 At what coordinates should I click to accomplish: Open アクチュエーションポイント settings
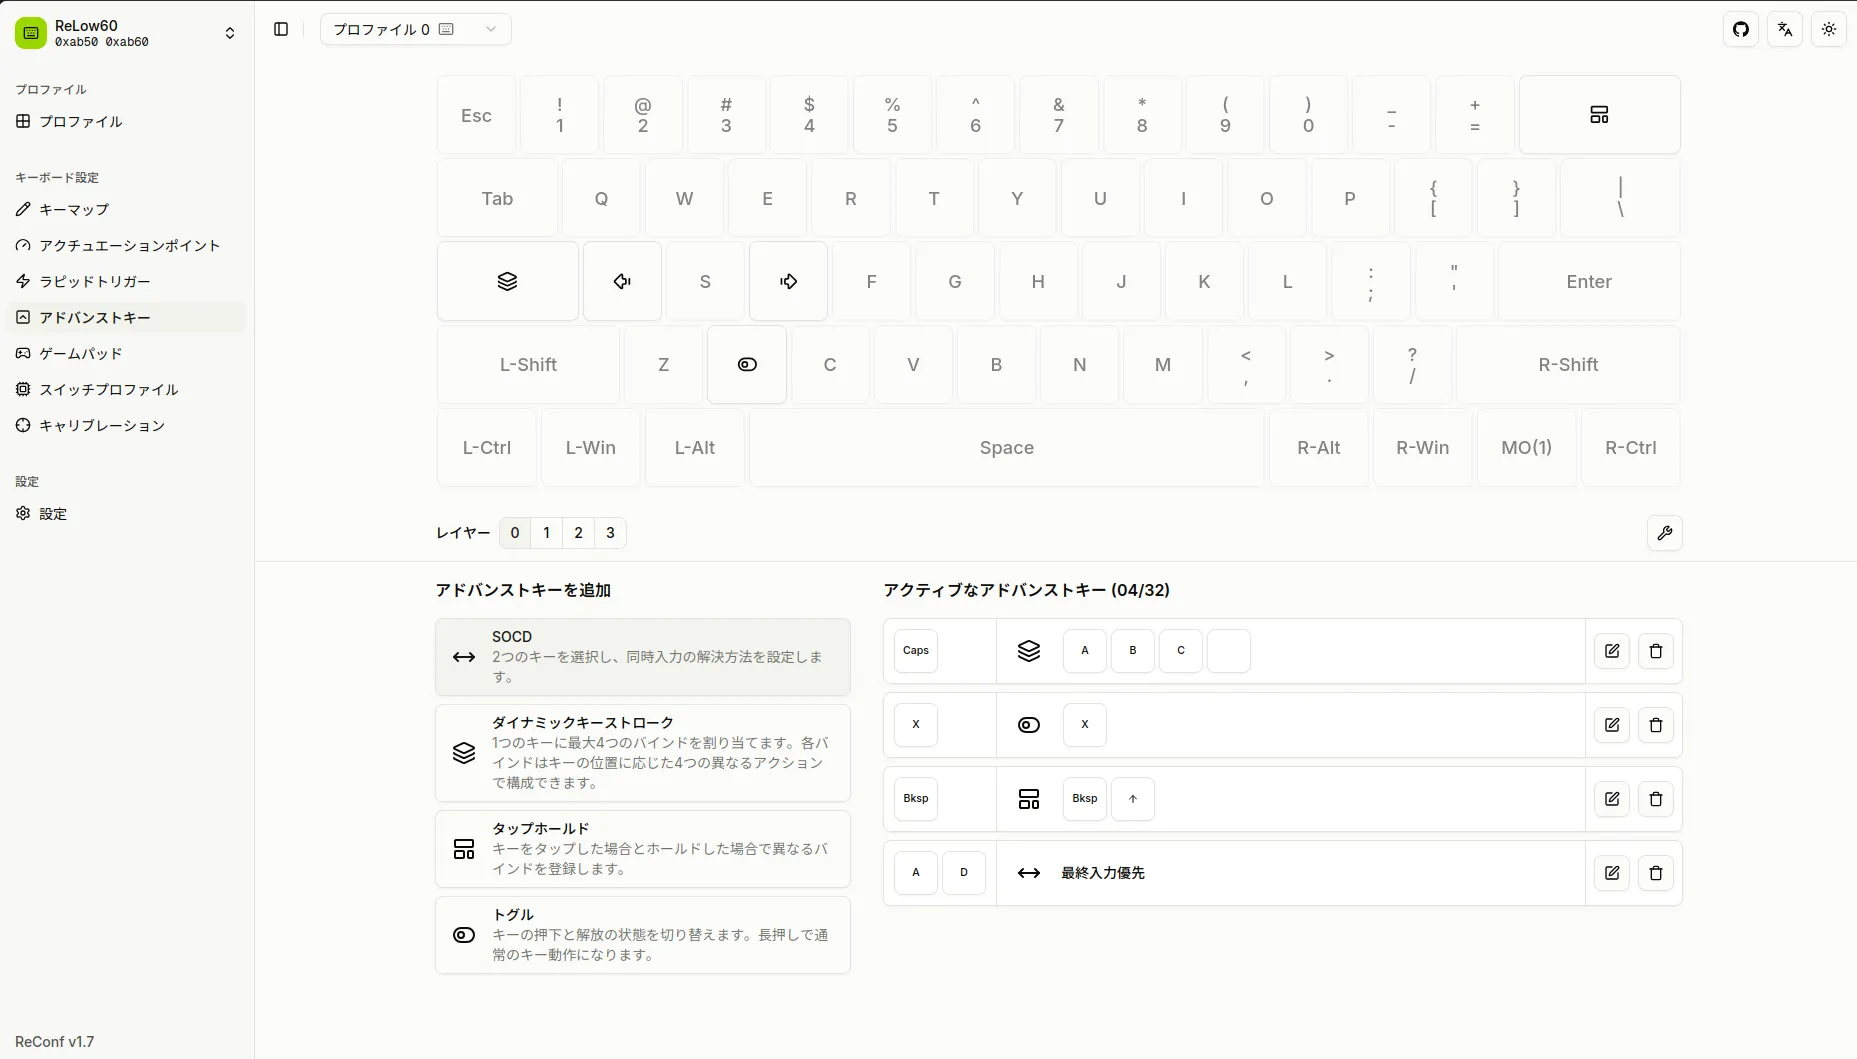click(126, 245)
